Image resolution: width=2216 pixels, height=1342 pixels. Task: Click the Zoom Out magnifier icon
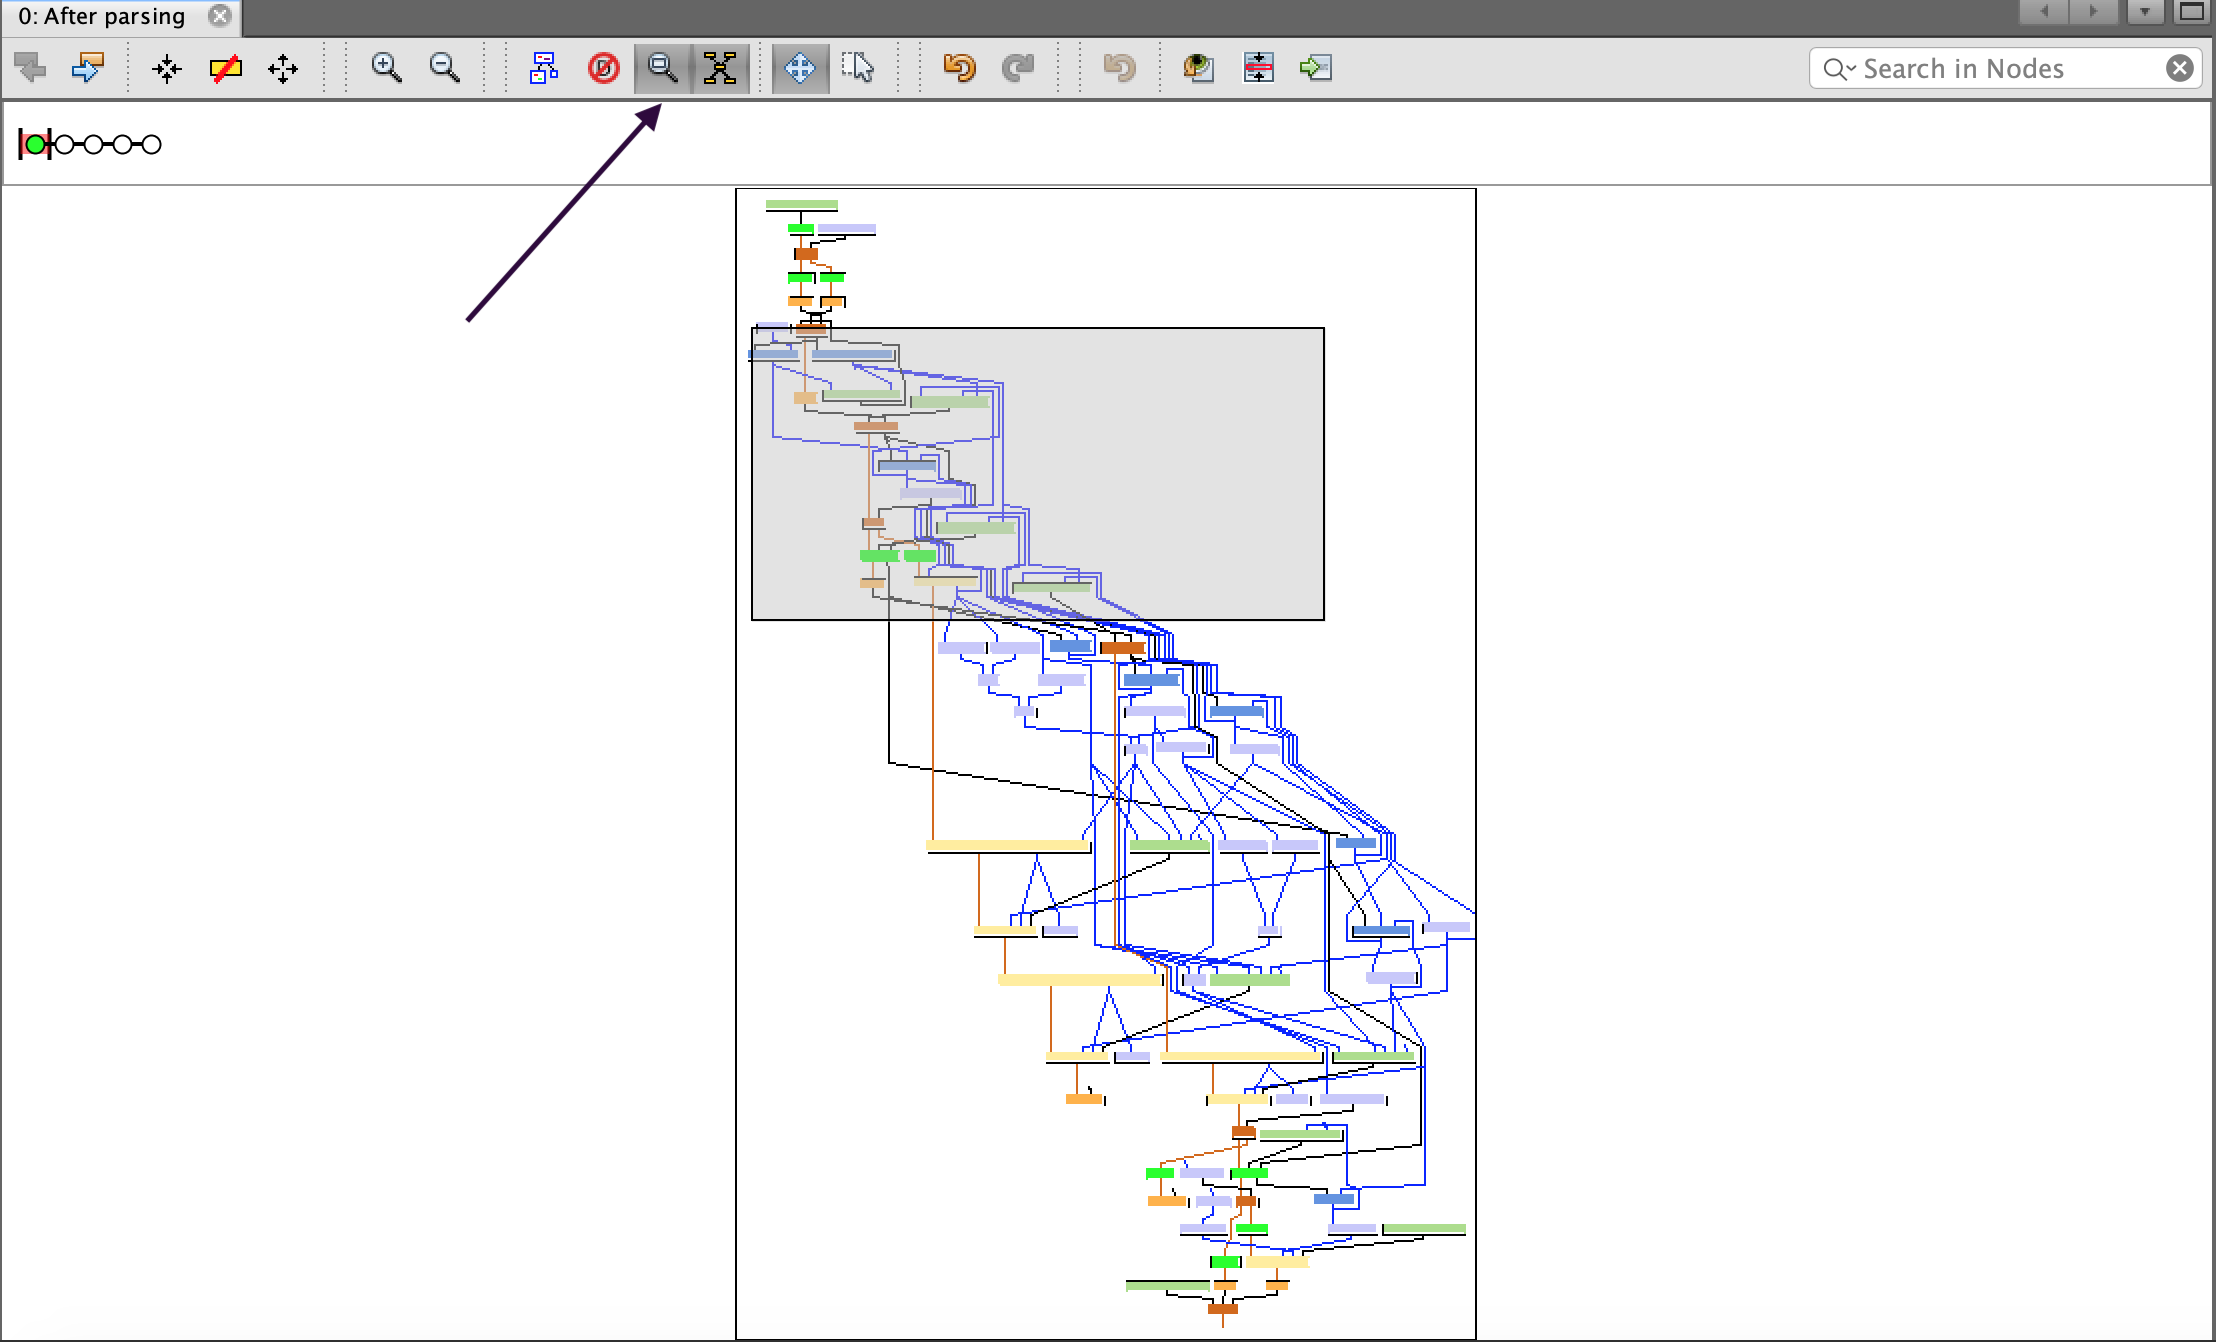click(444, 68)
